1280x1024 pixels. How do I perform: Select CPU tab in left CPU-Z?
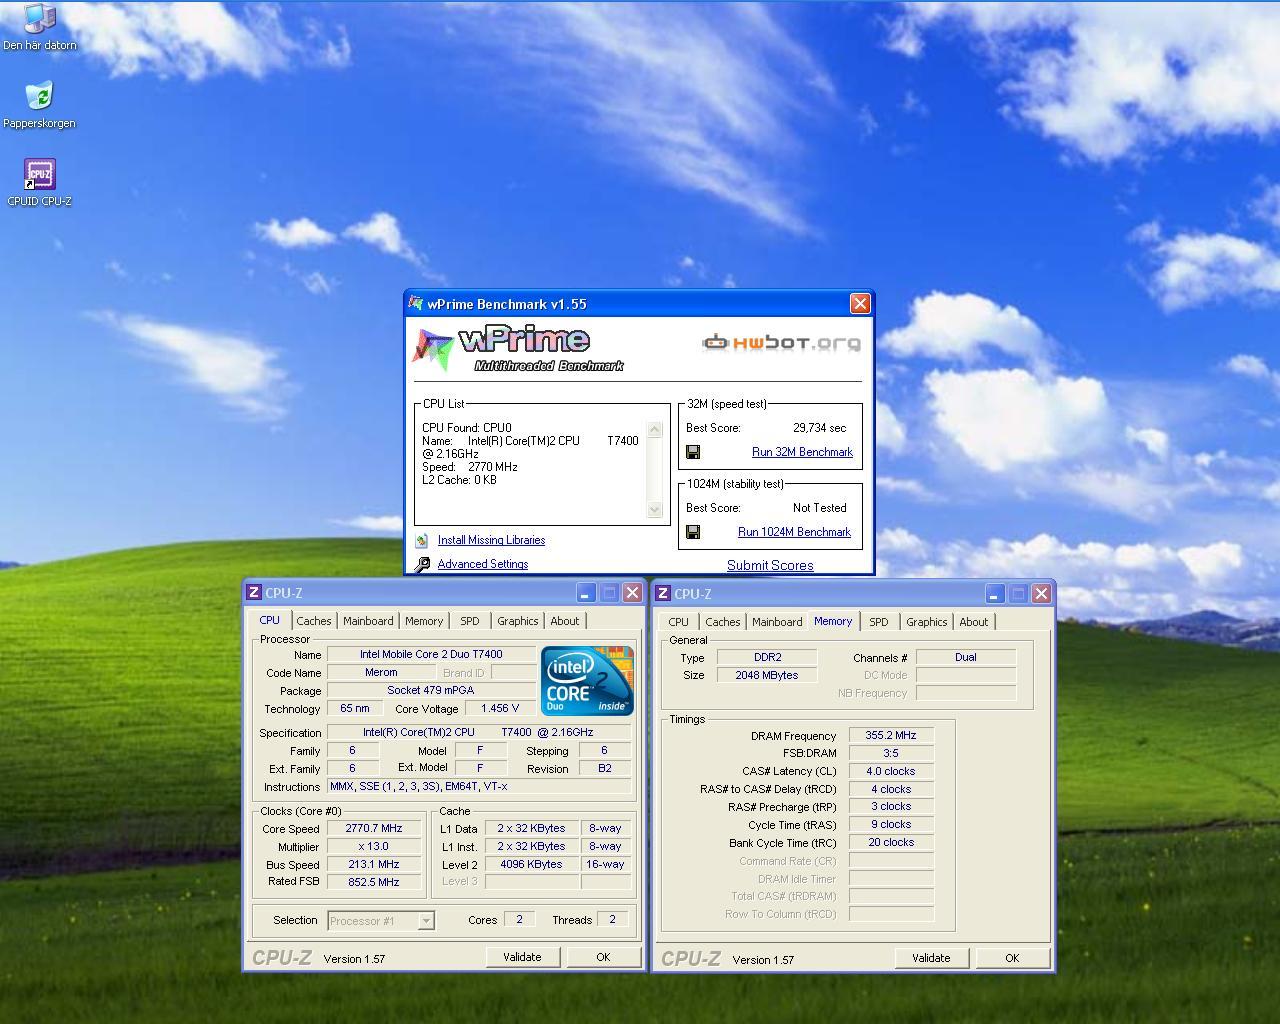point(270,620)
